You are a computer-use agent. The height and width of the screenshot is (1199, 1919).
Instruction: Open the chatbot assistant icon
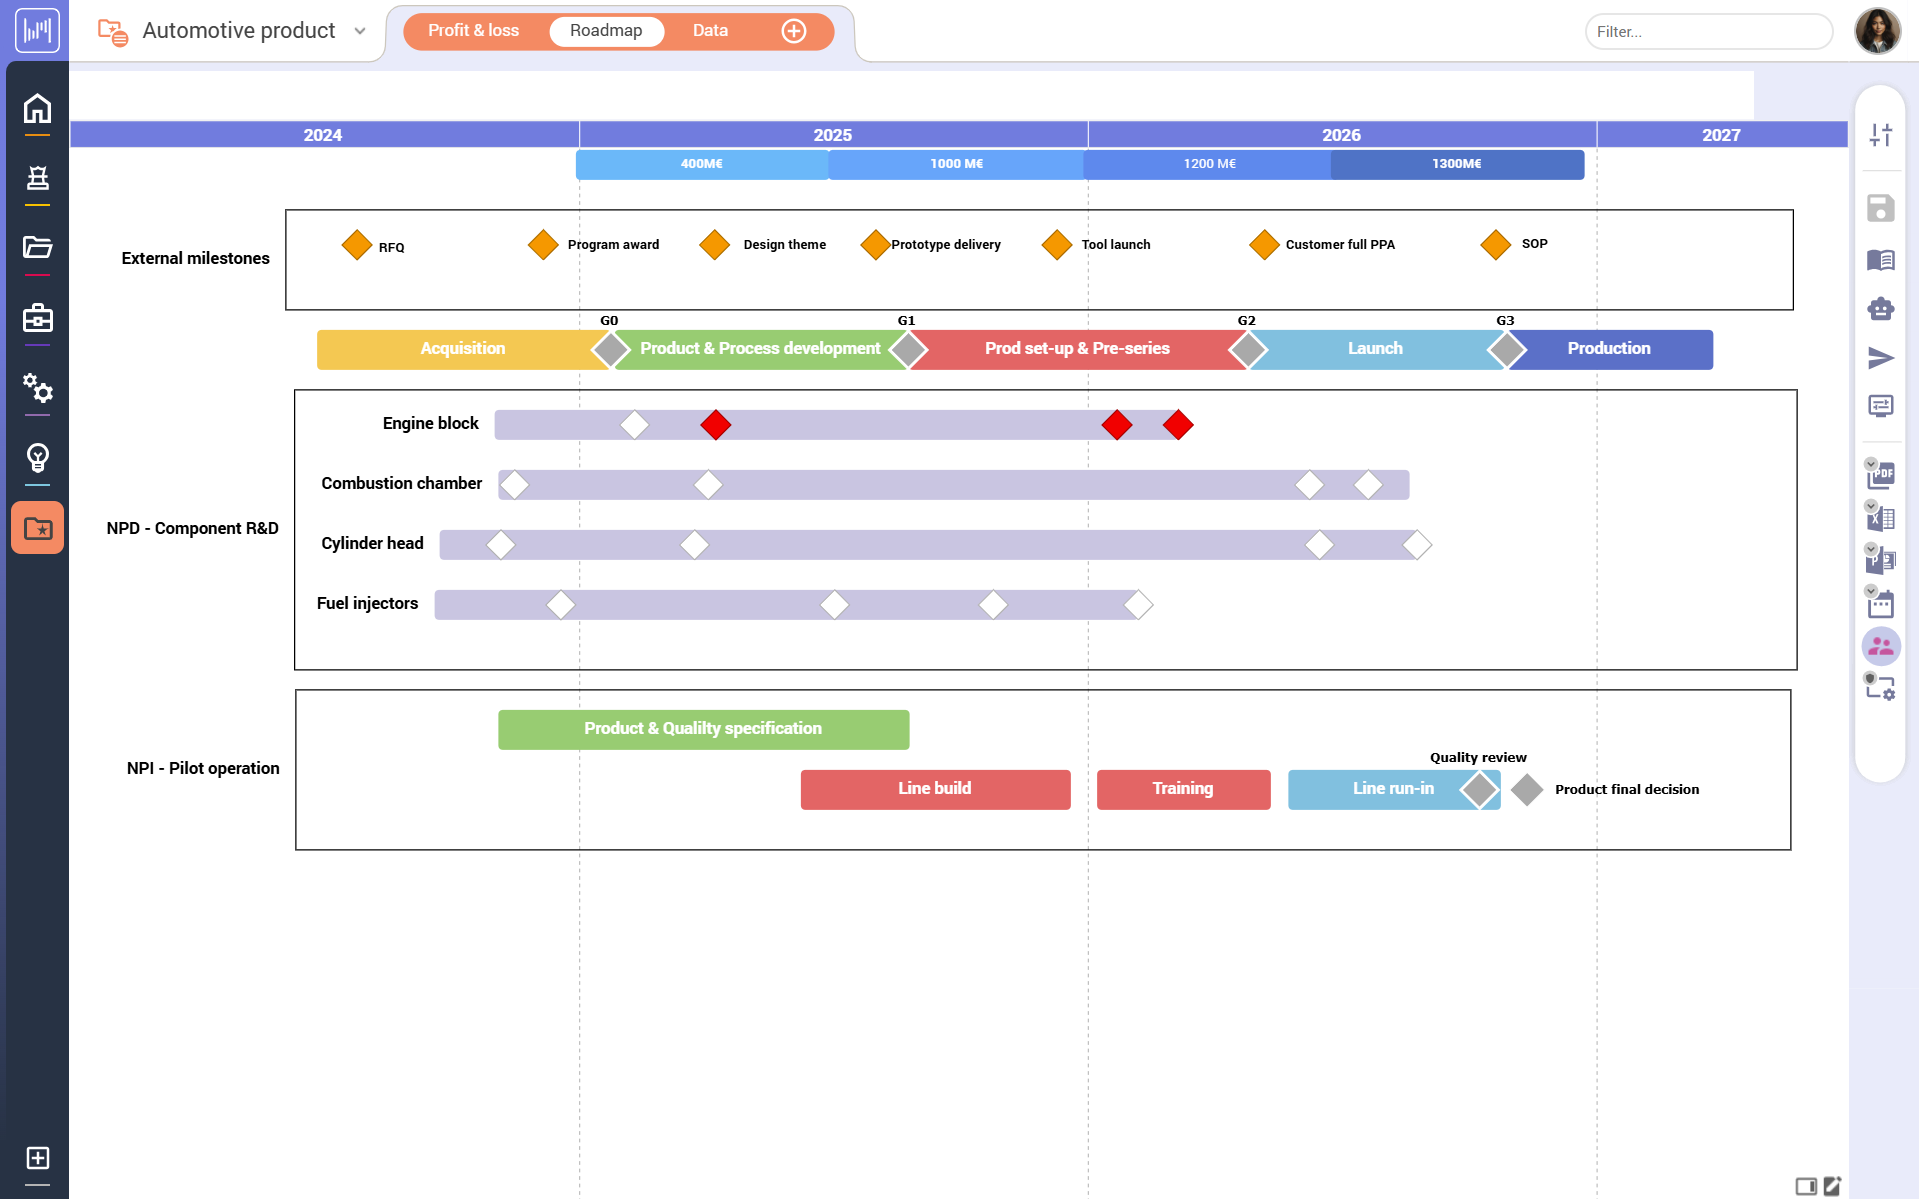1881,309
